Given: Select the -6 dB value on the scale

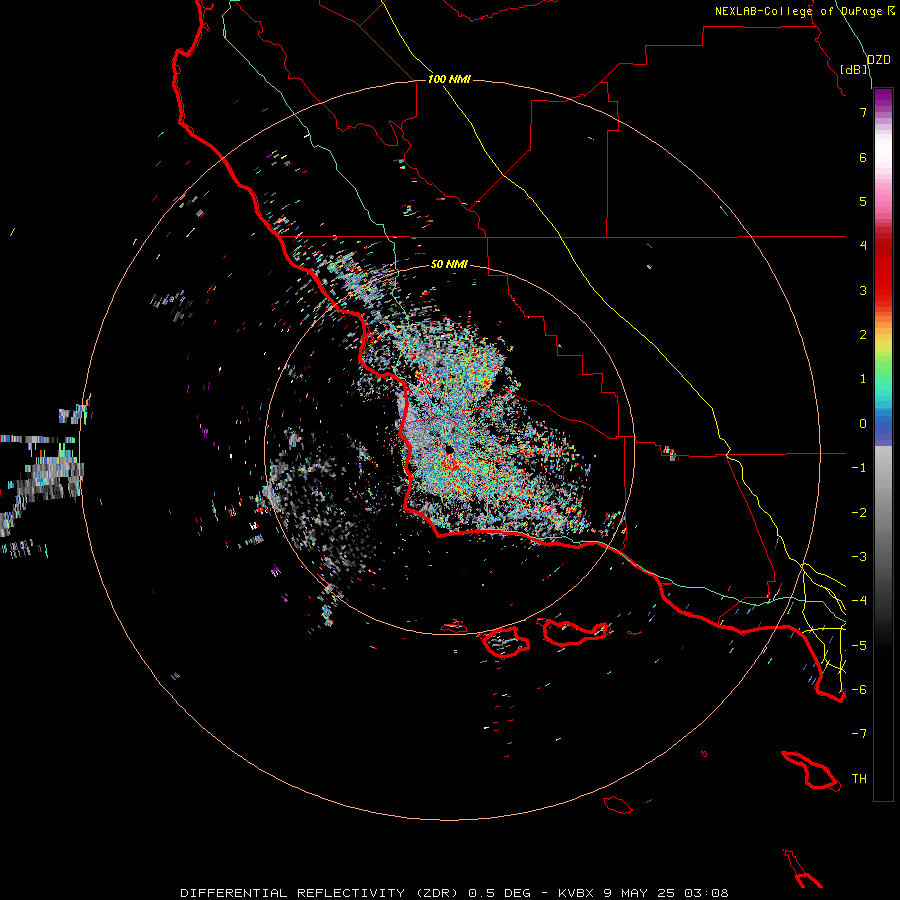Looking at the screenshot, I should coord(859,690).
